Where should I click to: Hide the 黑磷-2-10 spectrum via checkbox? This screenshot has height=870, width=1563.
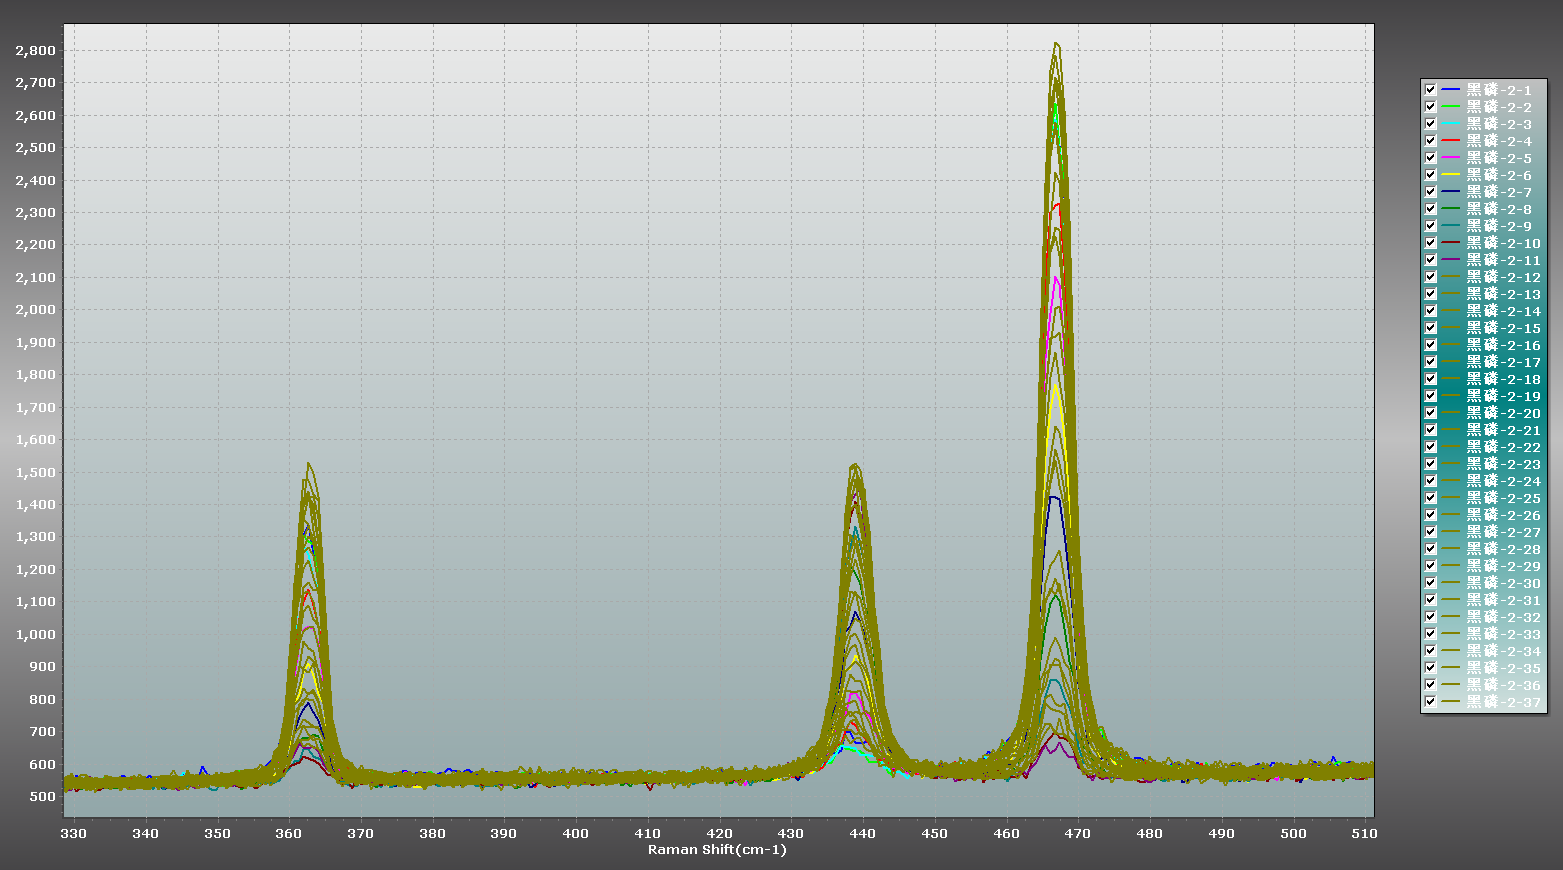(1430, 243)
